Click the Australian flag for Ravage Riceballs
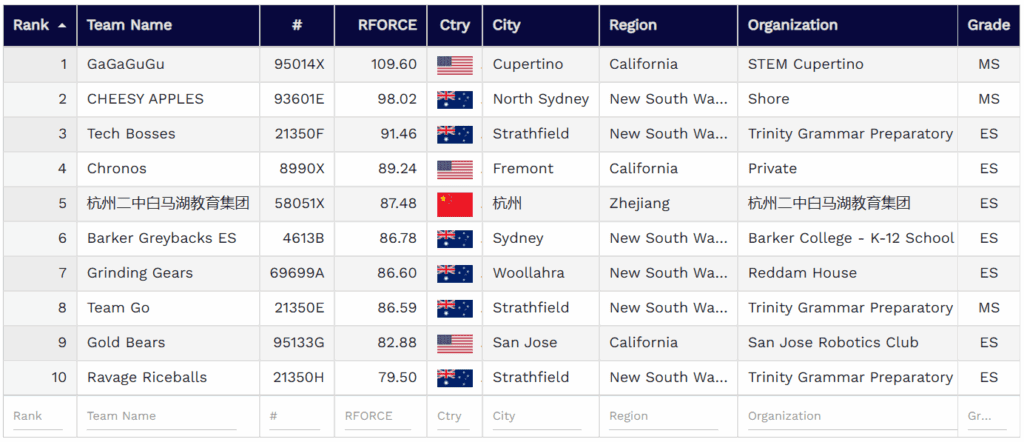Image resolution: width=1024 pixels, height=442 pixels. 454,378
